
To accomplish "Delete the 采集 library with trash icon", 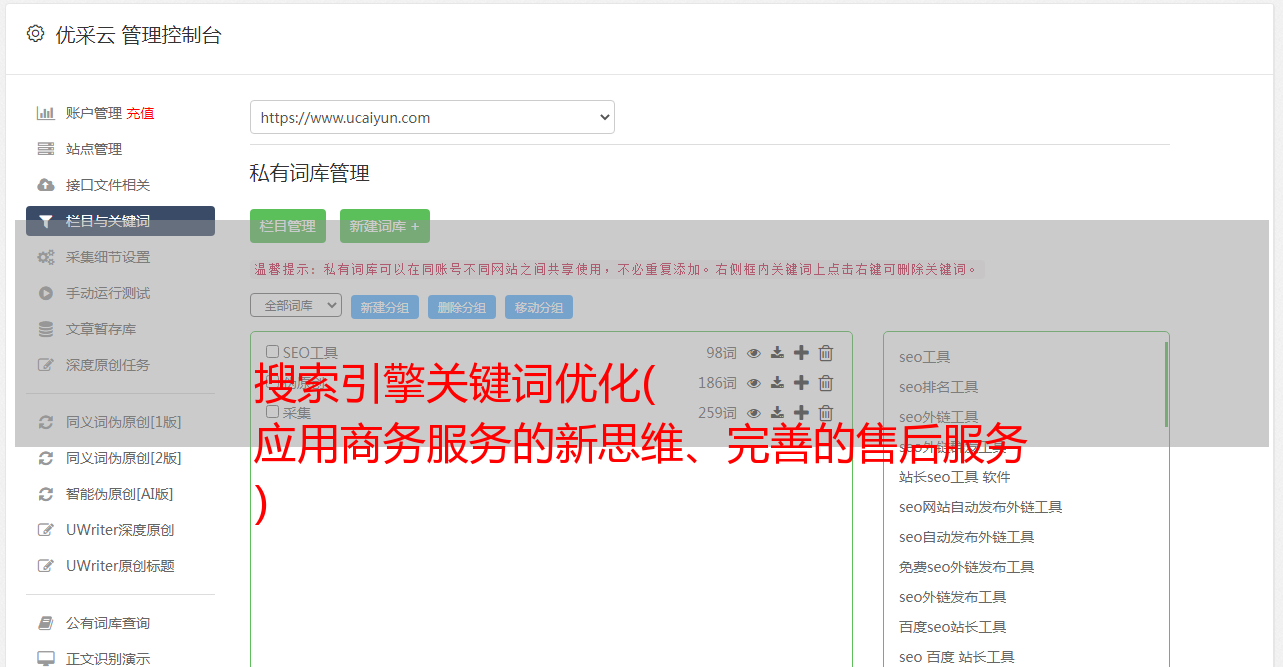I will point(826,413).
